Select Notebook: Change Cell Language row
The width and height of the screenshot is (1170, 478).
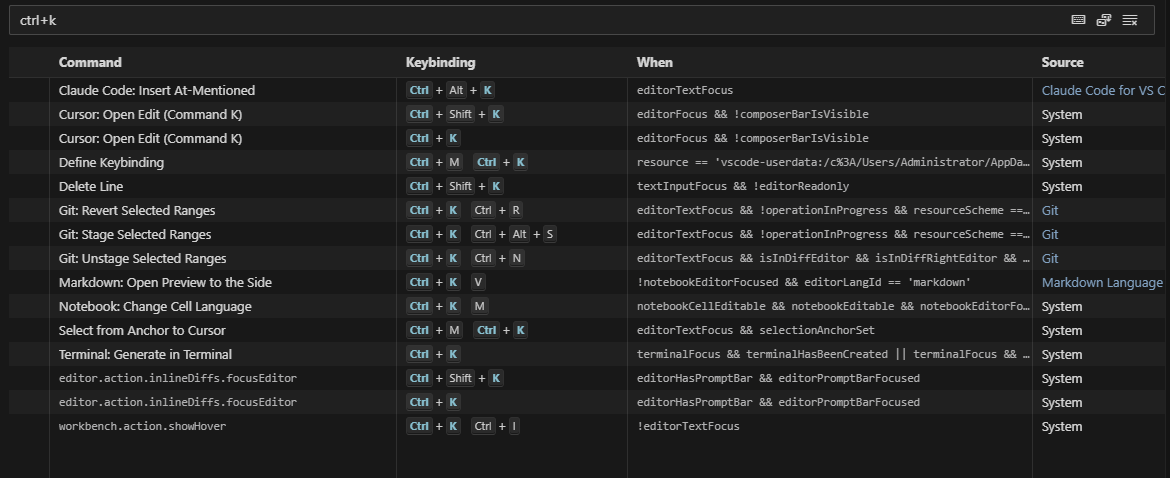155,306
